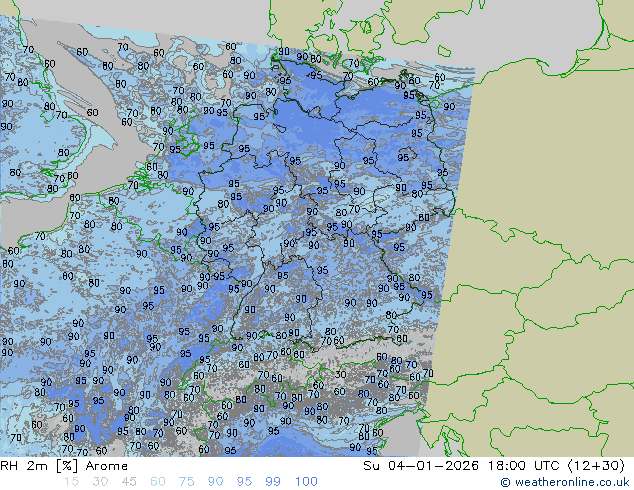Select the 'Arome' model name label
The height and width of the screenshot is (490, 634).
107,466
